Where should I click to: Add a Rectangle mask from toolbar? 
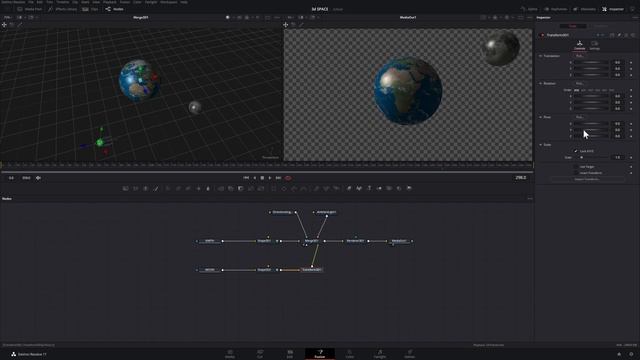pyautogui.click(x=274, y=188)
